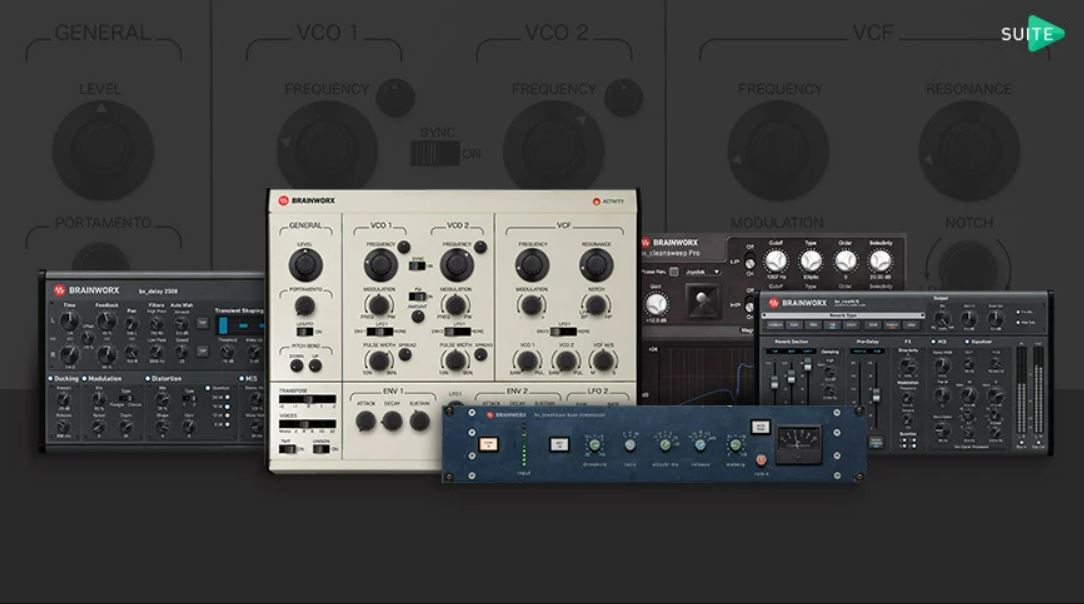This screenshot has height=604, width=1084.
Task: Click the ENV 1 Attack knob
Action: click(x=366, y=420)
